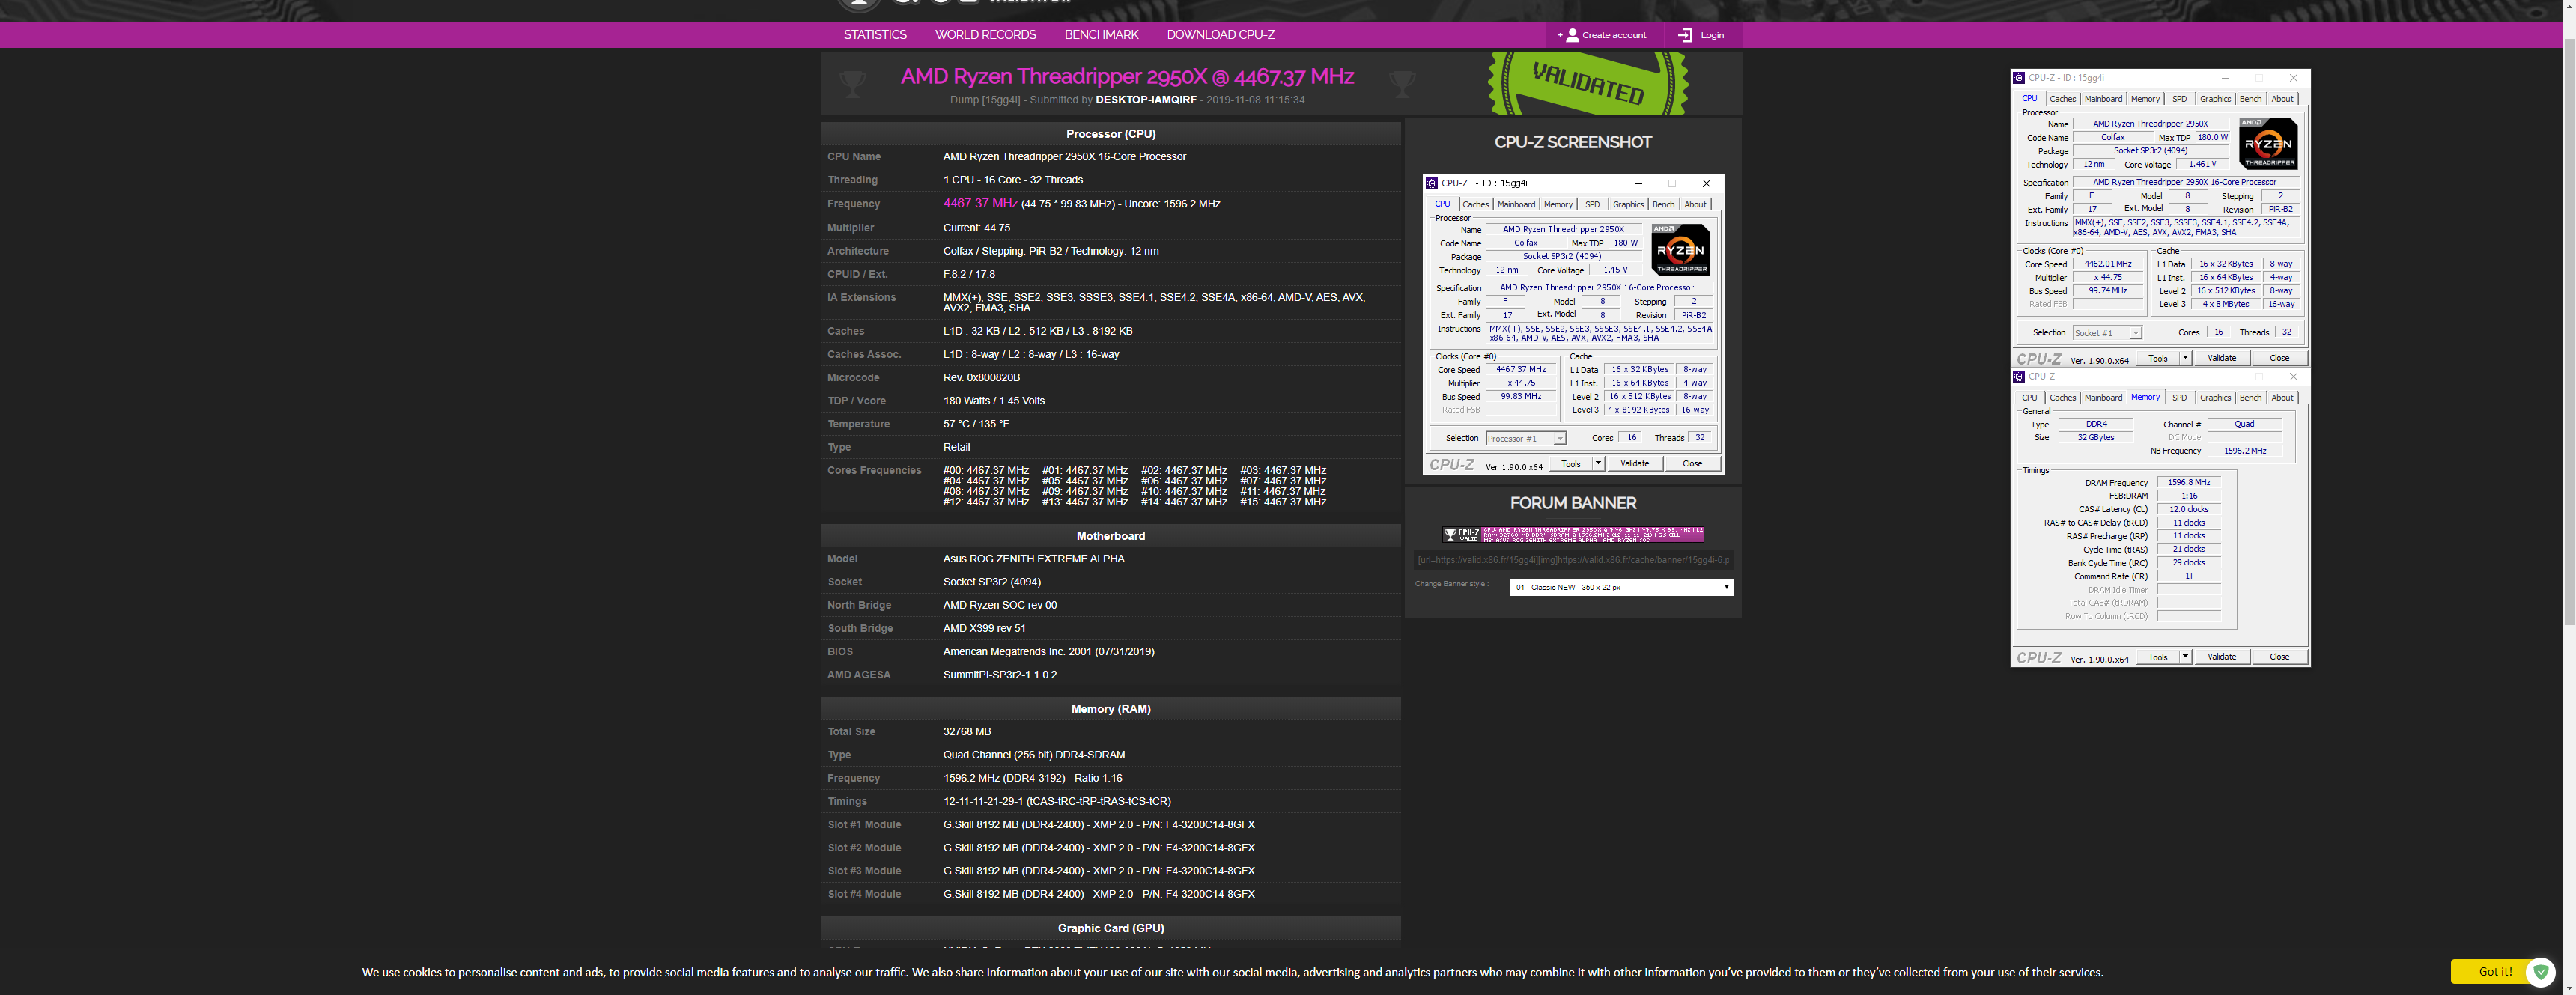Screen dimensions: 2576x995
Task: Click the Ryzen Threadripper logo in the webpage CPU-Z screenshot
Action: (x=1680, y=250)
